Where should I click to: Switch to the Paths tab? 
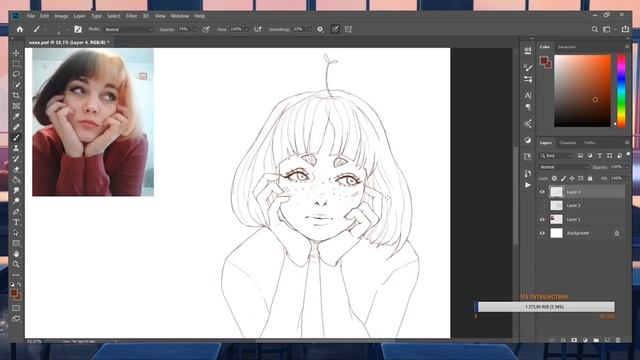589,143
